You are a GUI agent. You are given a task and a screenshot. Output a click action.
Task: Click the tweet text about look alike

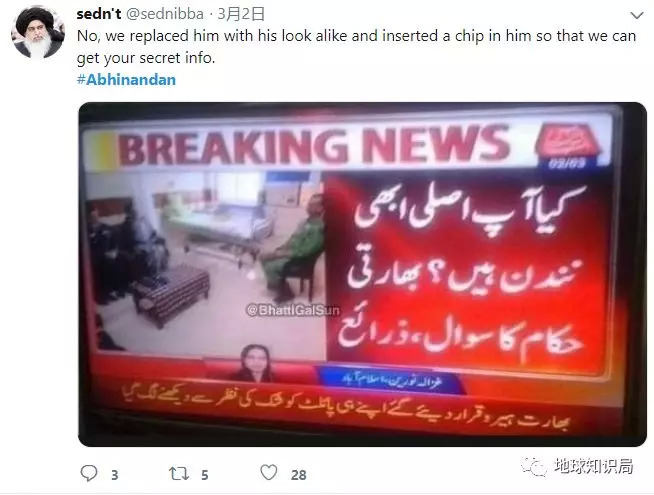click(x=357, y=47)
